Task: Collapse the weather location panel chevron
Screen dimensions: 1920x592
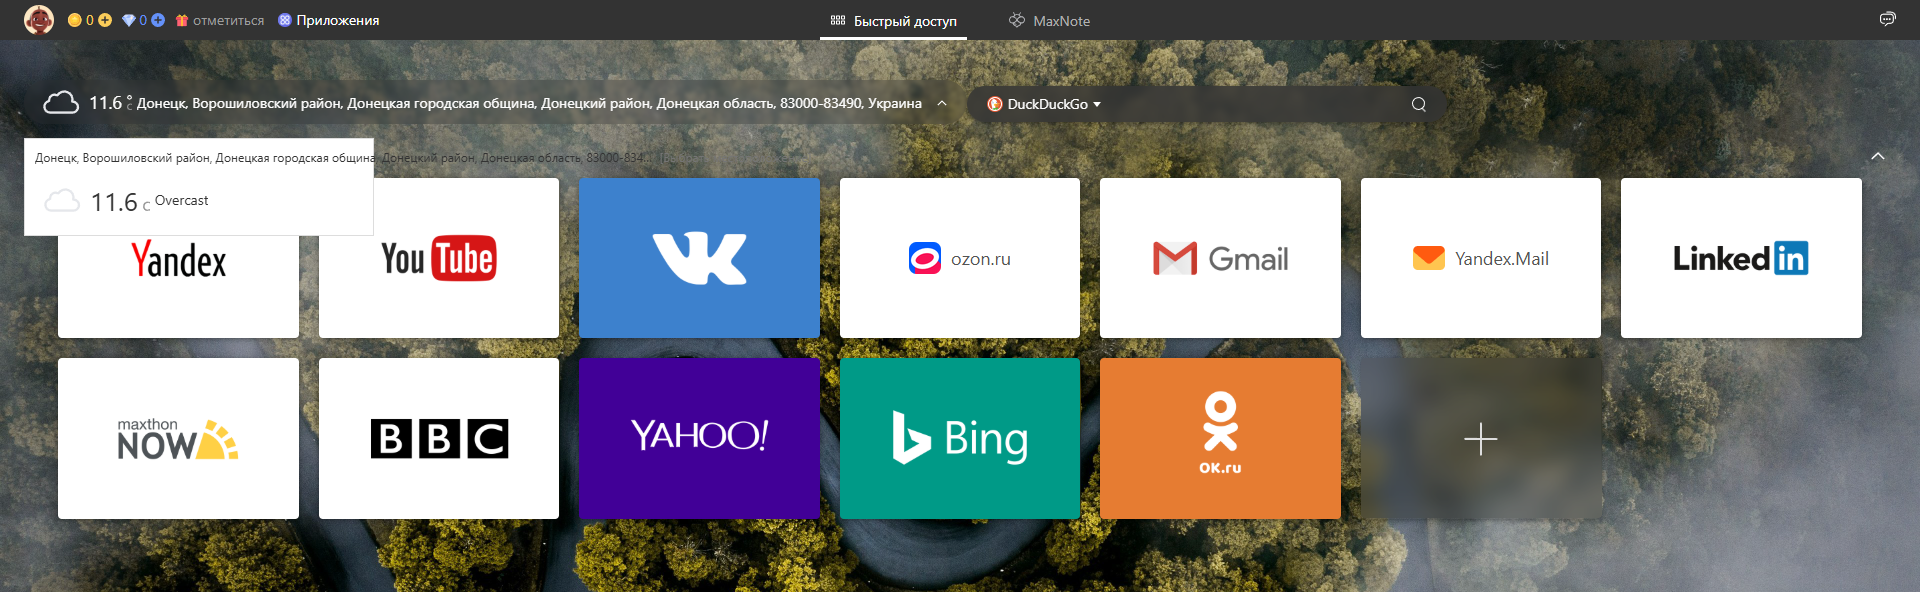Action: 942,103
